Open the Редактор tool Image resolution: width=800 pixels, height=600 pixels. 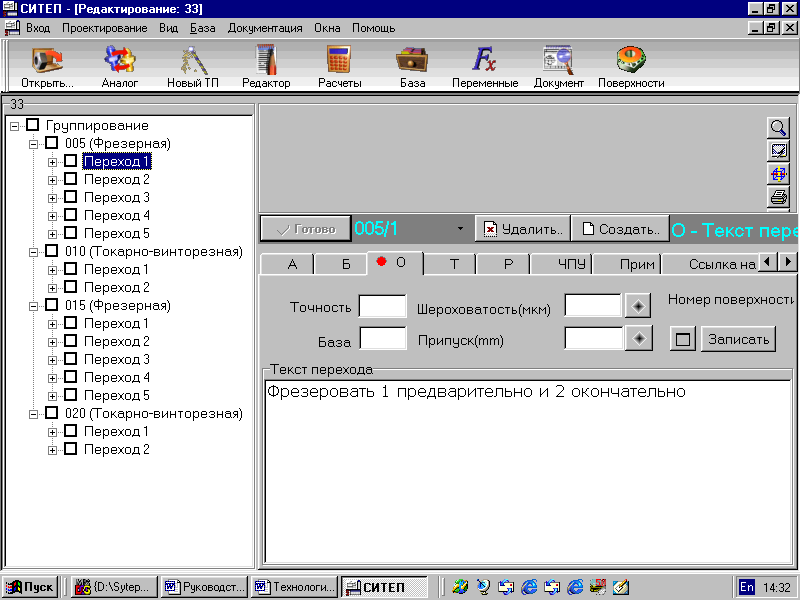(x=266, y=66)
